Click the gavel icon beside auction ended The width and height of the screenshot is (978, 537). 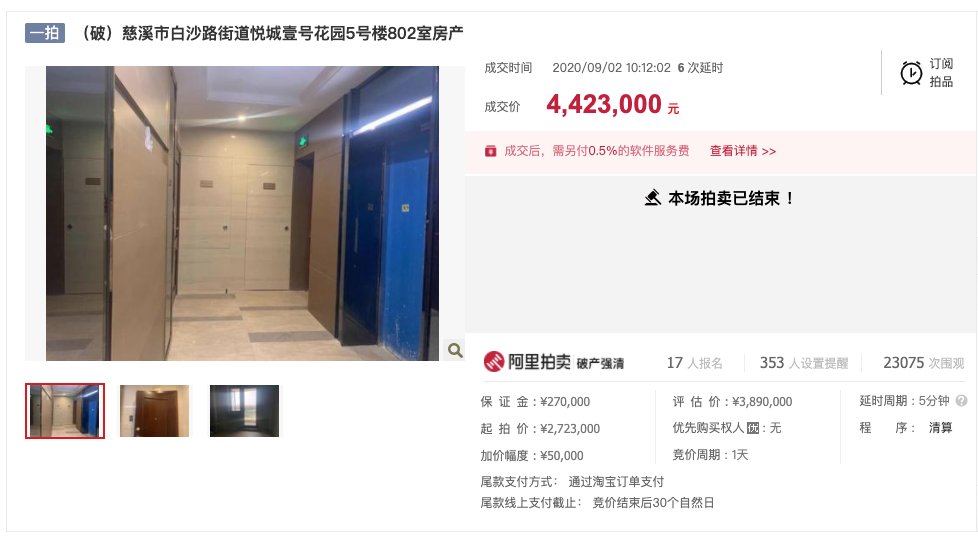[x=652, y=198]
